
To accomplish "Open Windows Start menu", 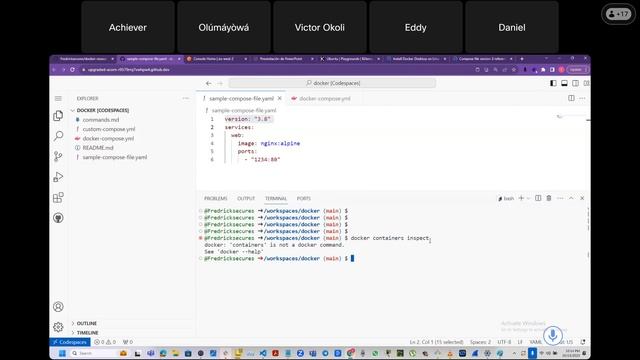I will 62,353.
